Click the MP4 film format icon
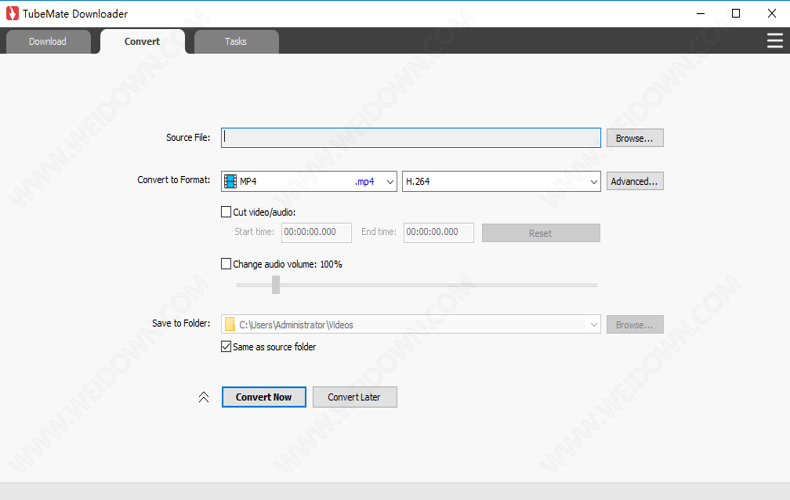 point(230,181)
